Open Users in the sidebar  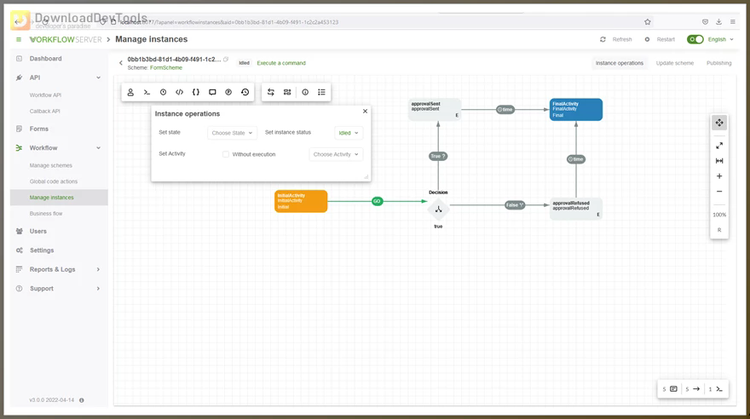pyautogui.click(x=38, y=231)
